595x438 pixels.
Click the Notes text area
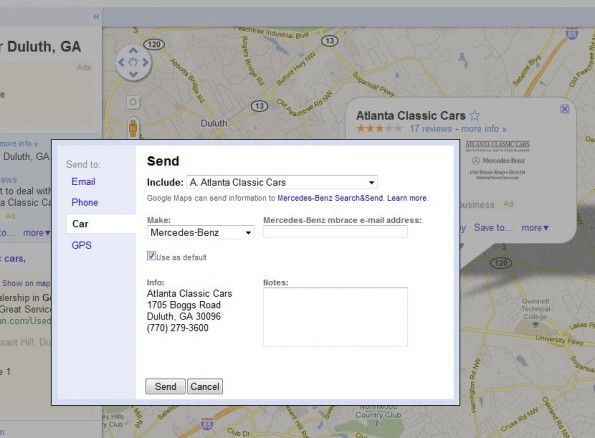[x=335, y=317]
